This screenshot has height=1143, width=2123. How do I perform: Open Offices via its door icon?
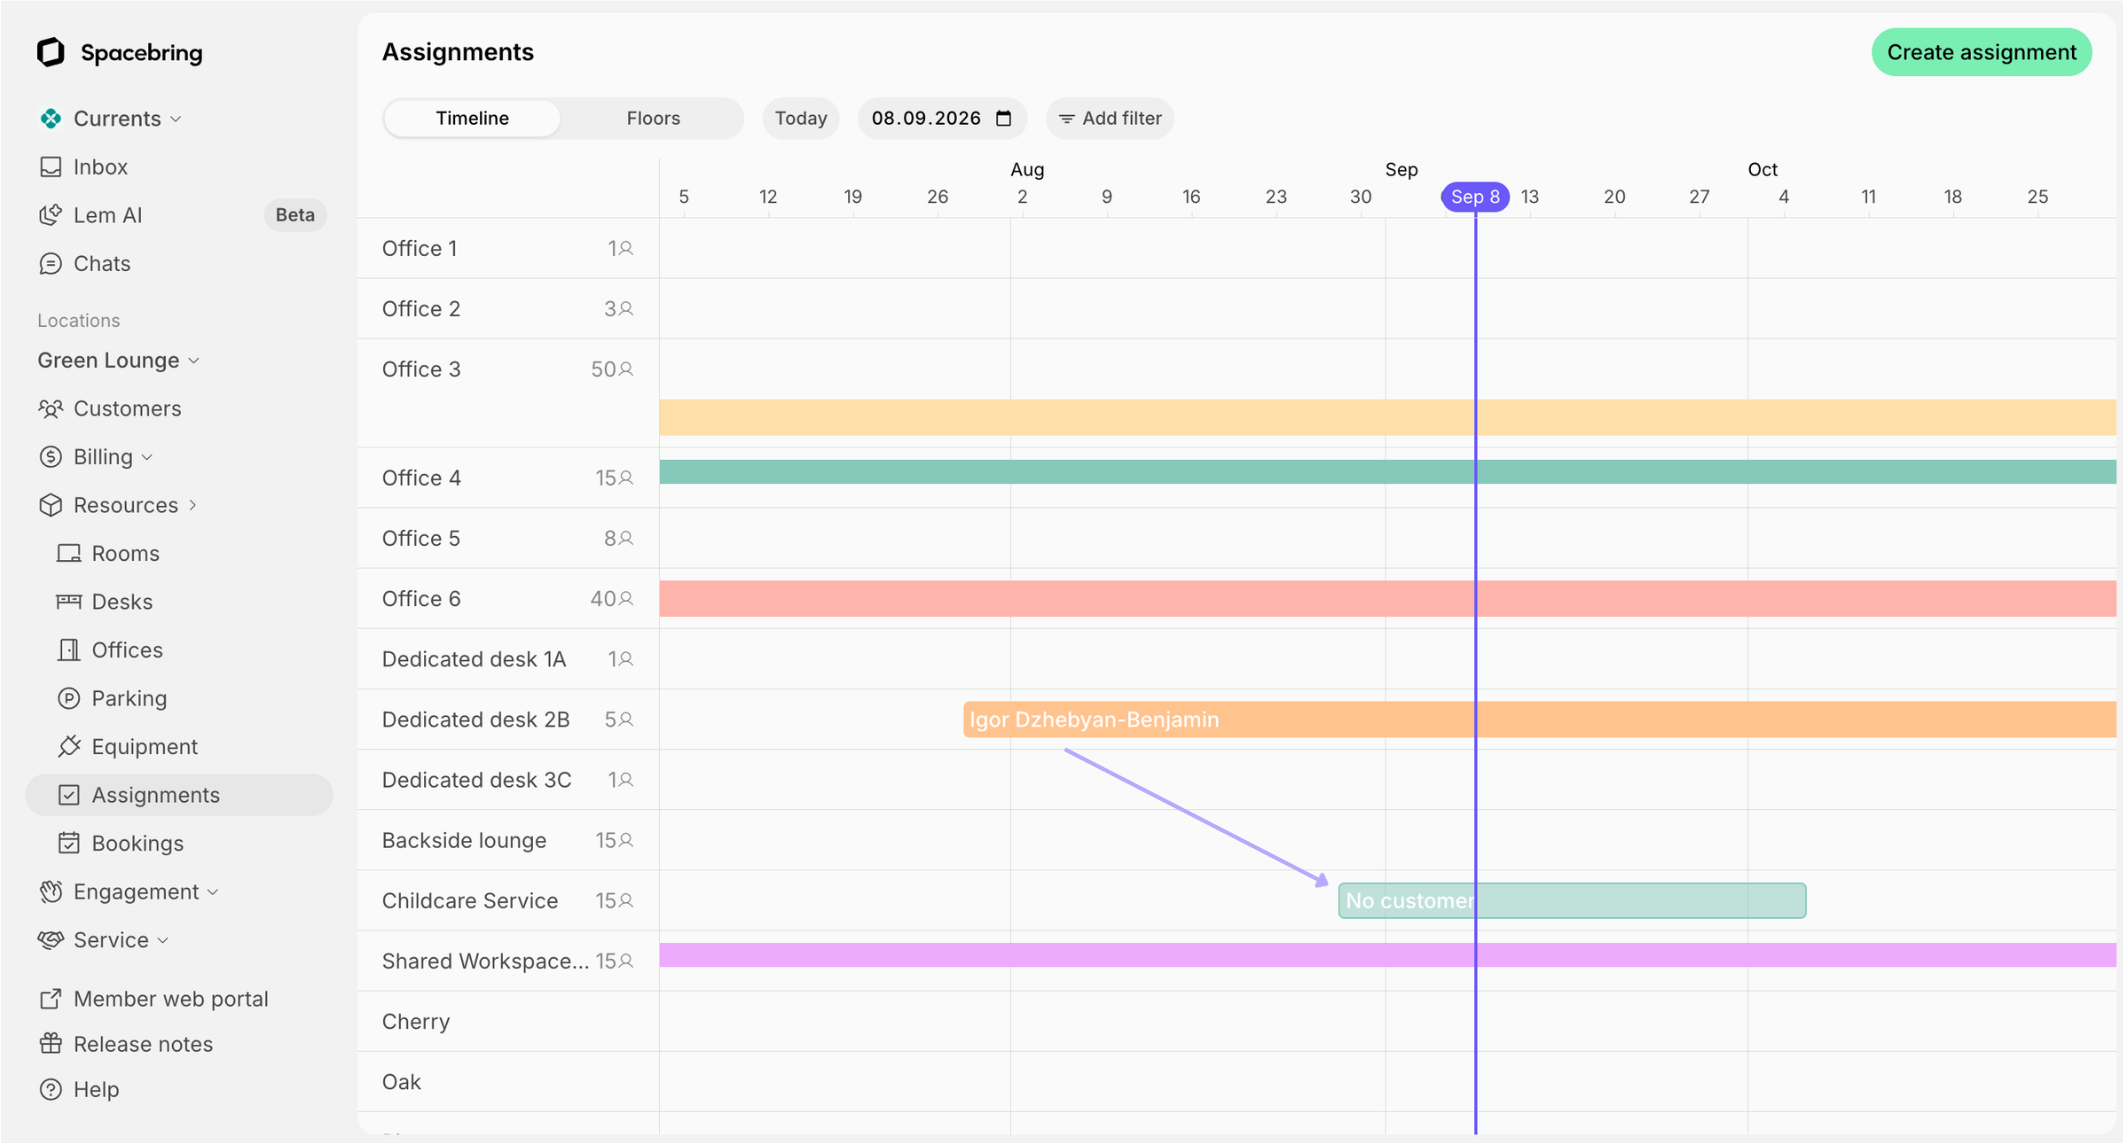69,650
